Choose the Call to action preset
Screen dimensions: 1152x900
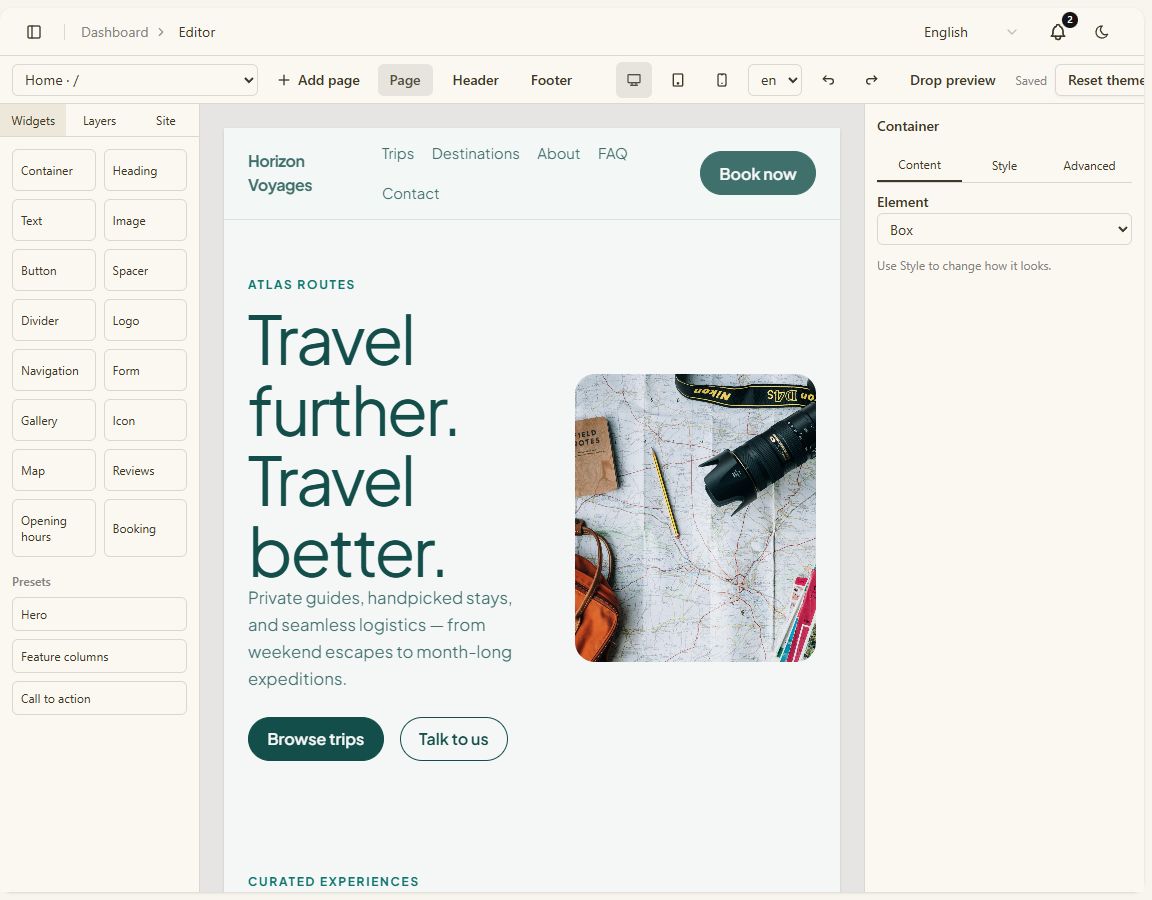point(99,698)
